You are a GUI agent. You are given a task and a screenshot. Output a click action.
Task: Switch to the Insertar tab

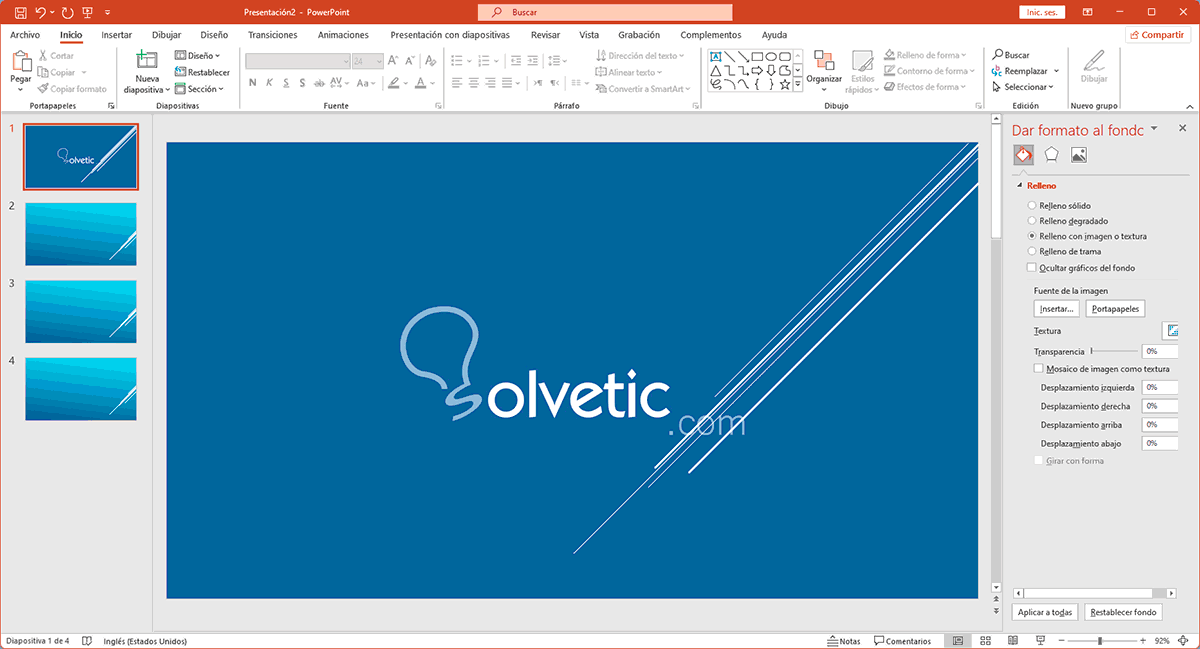pos(117,35)
